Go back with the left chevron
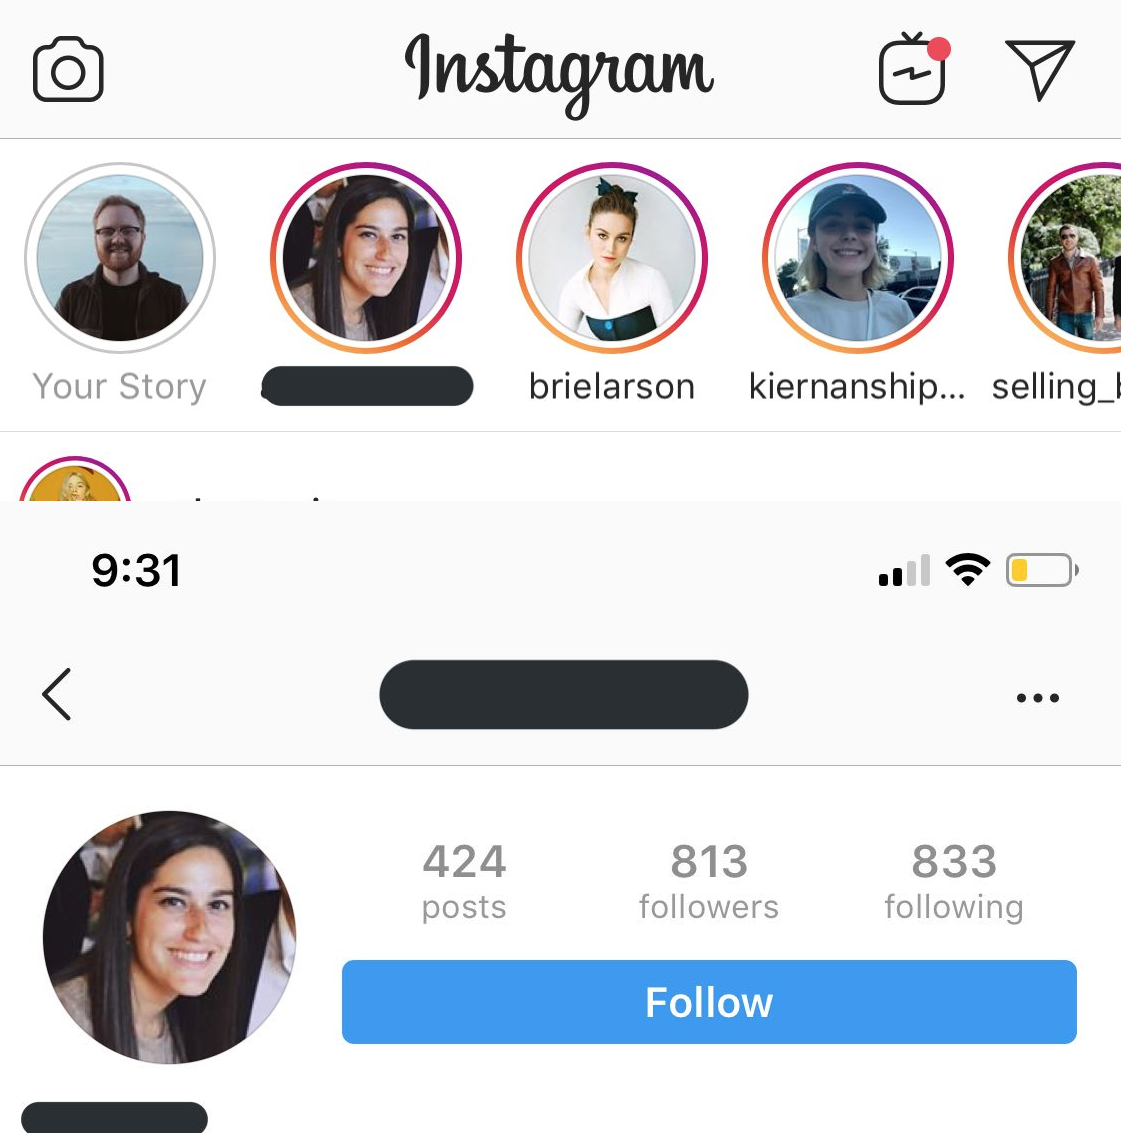Viewport: 1121px width, 1135px height. (56, 694)
